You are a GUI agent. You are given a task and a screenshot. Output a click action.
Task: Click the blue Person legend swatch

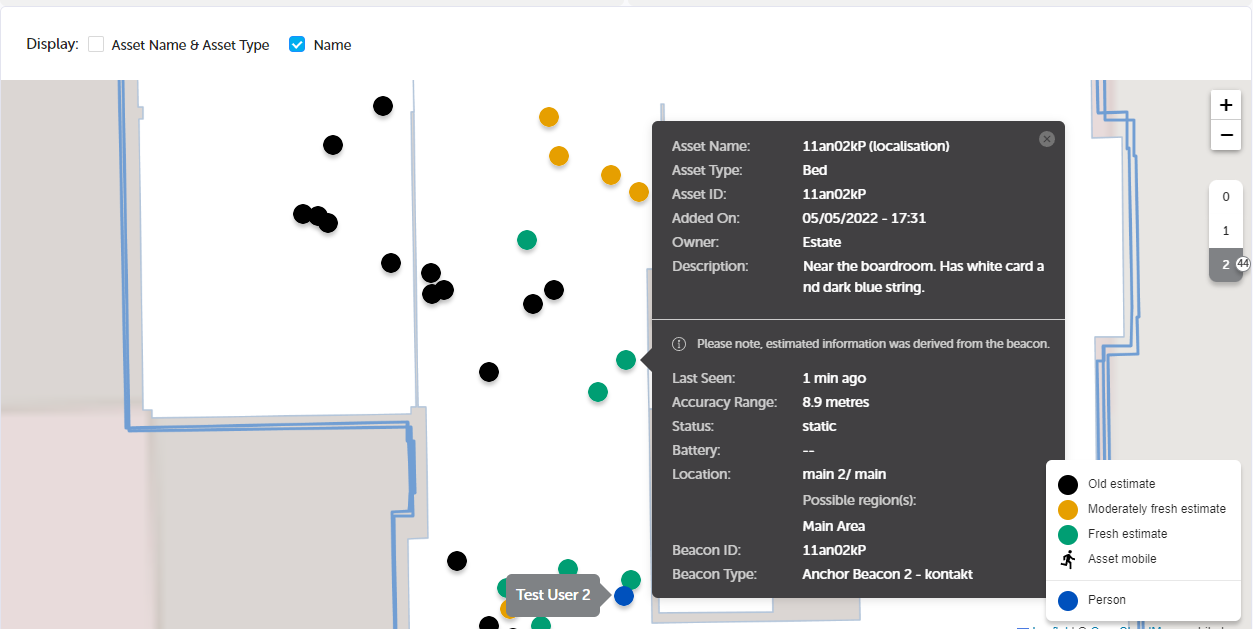[x=1068, y=600]
